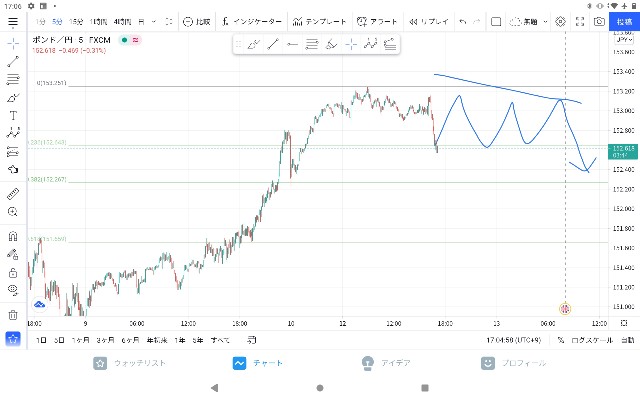Select path/polyline tool in floating favorites toolbar

tap(370, 44)
